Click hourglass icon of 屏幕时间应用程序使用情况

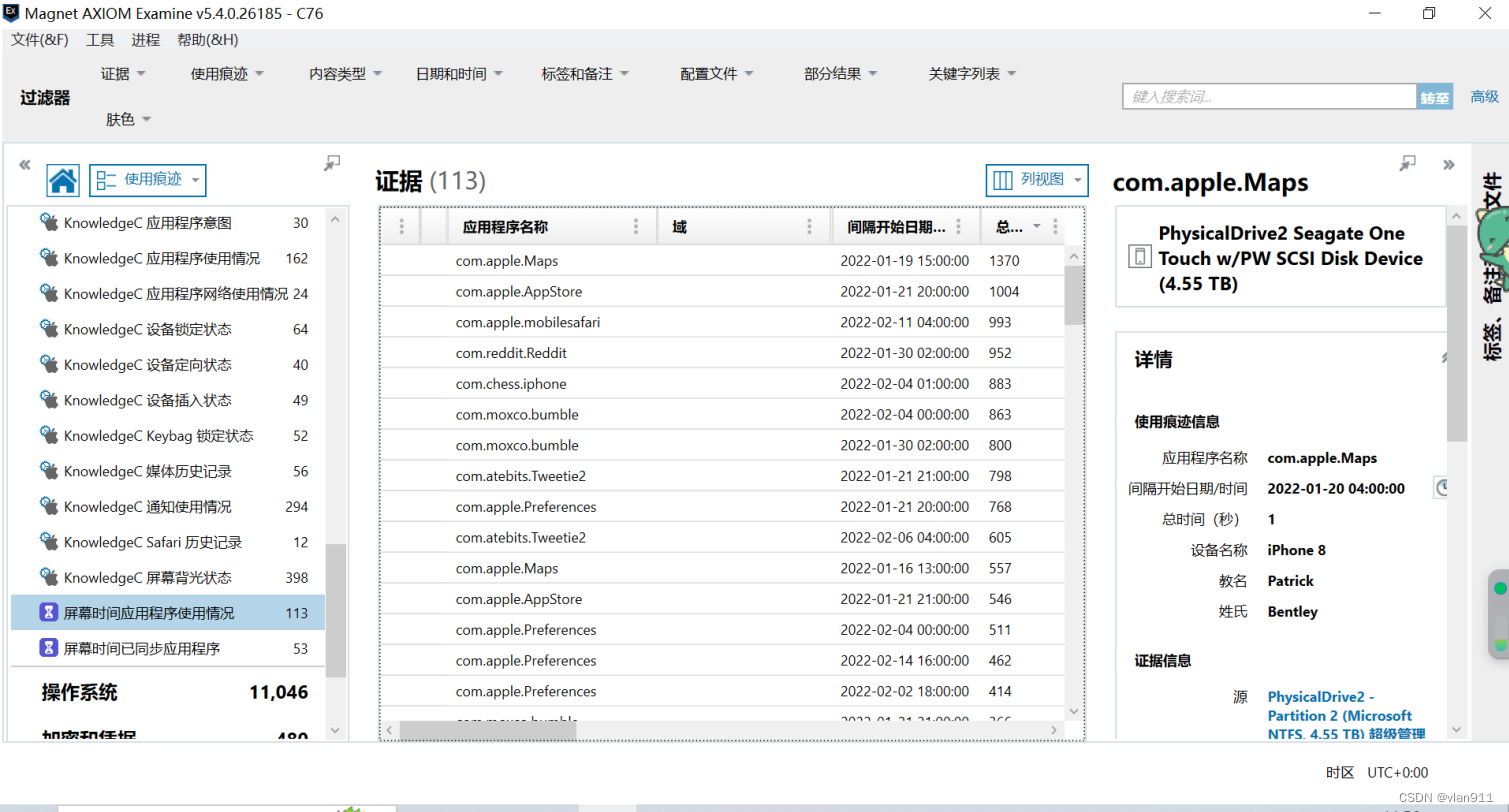coord(48,613)
